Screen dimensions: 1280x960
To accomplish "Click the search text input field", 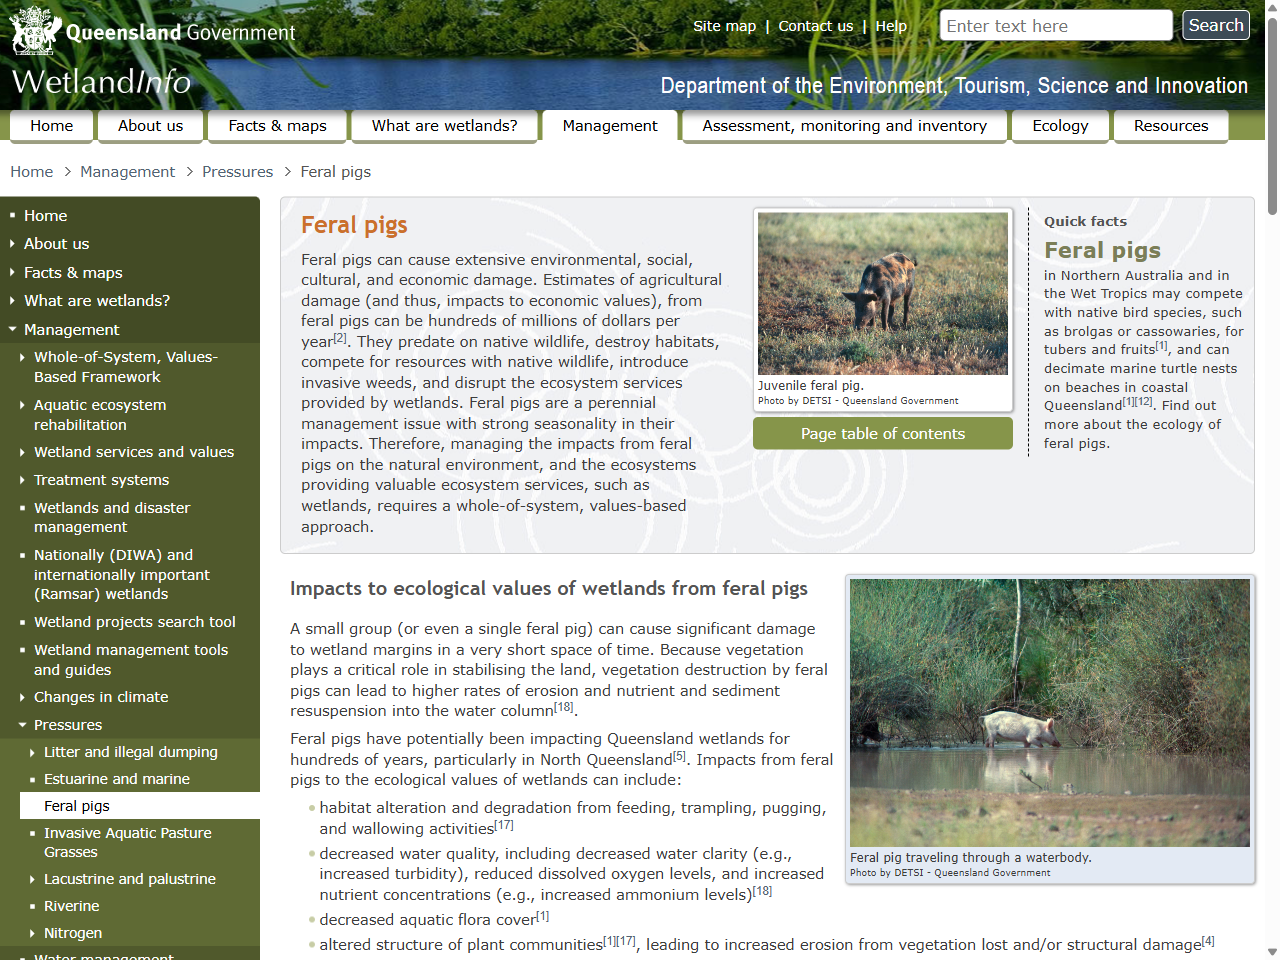I will click(1055, 25).
